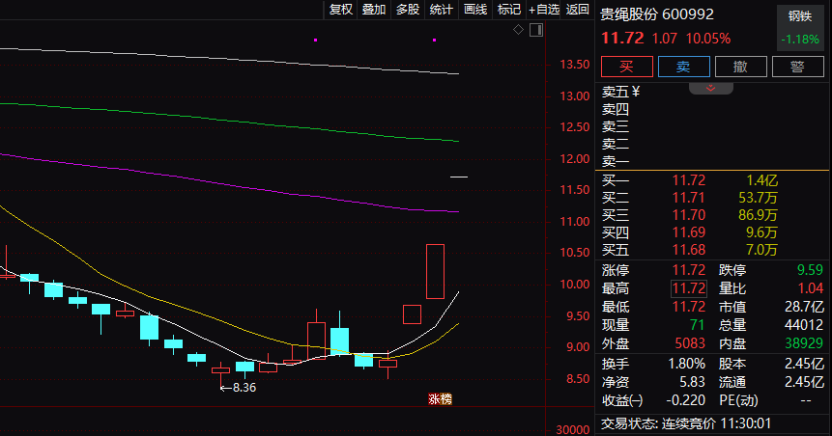This screenshot has width=832, height=436.
Task: Click 买二 price 11.71
Action: tap(689, 198)
